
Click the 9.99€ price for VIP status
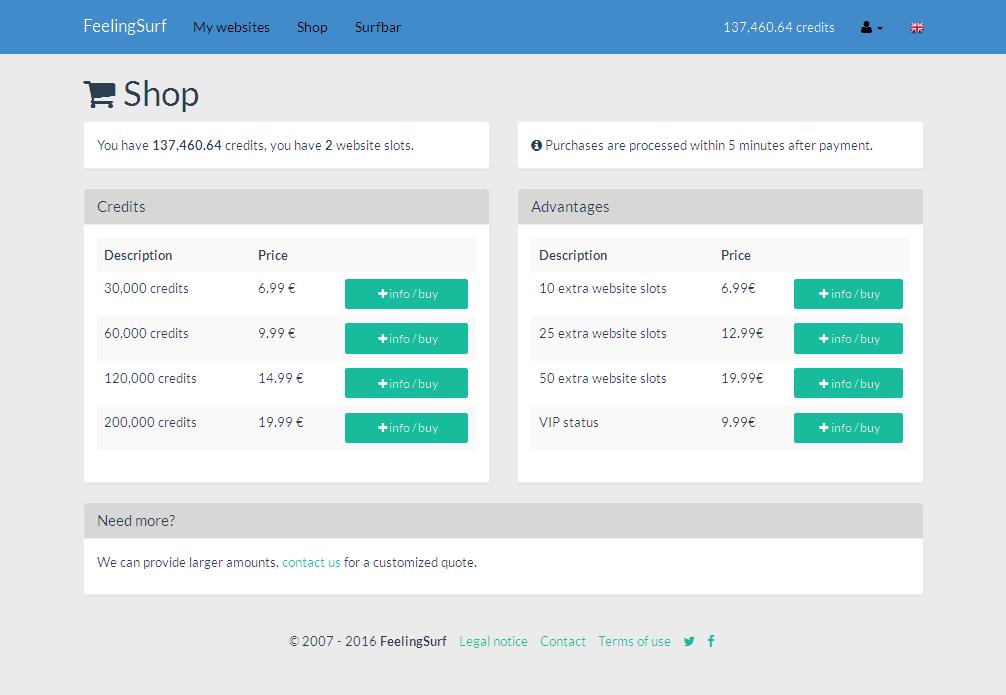point(738,422)
